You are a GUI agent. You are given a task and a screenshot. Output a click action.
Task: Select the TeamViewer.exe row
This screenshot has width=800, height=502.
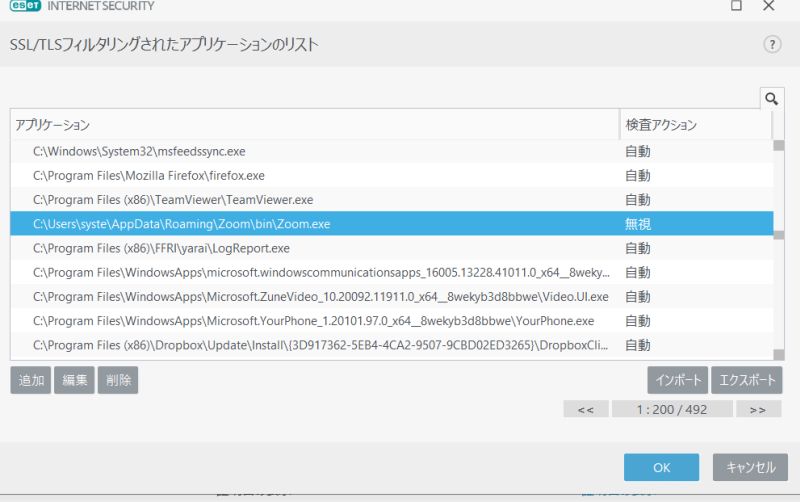tap(173, 200)
